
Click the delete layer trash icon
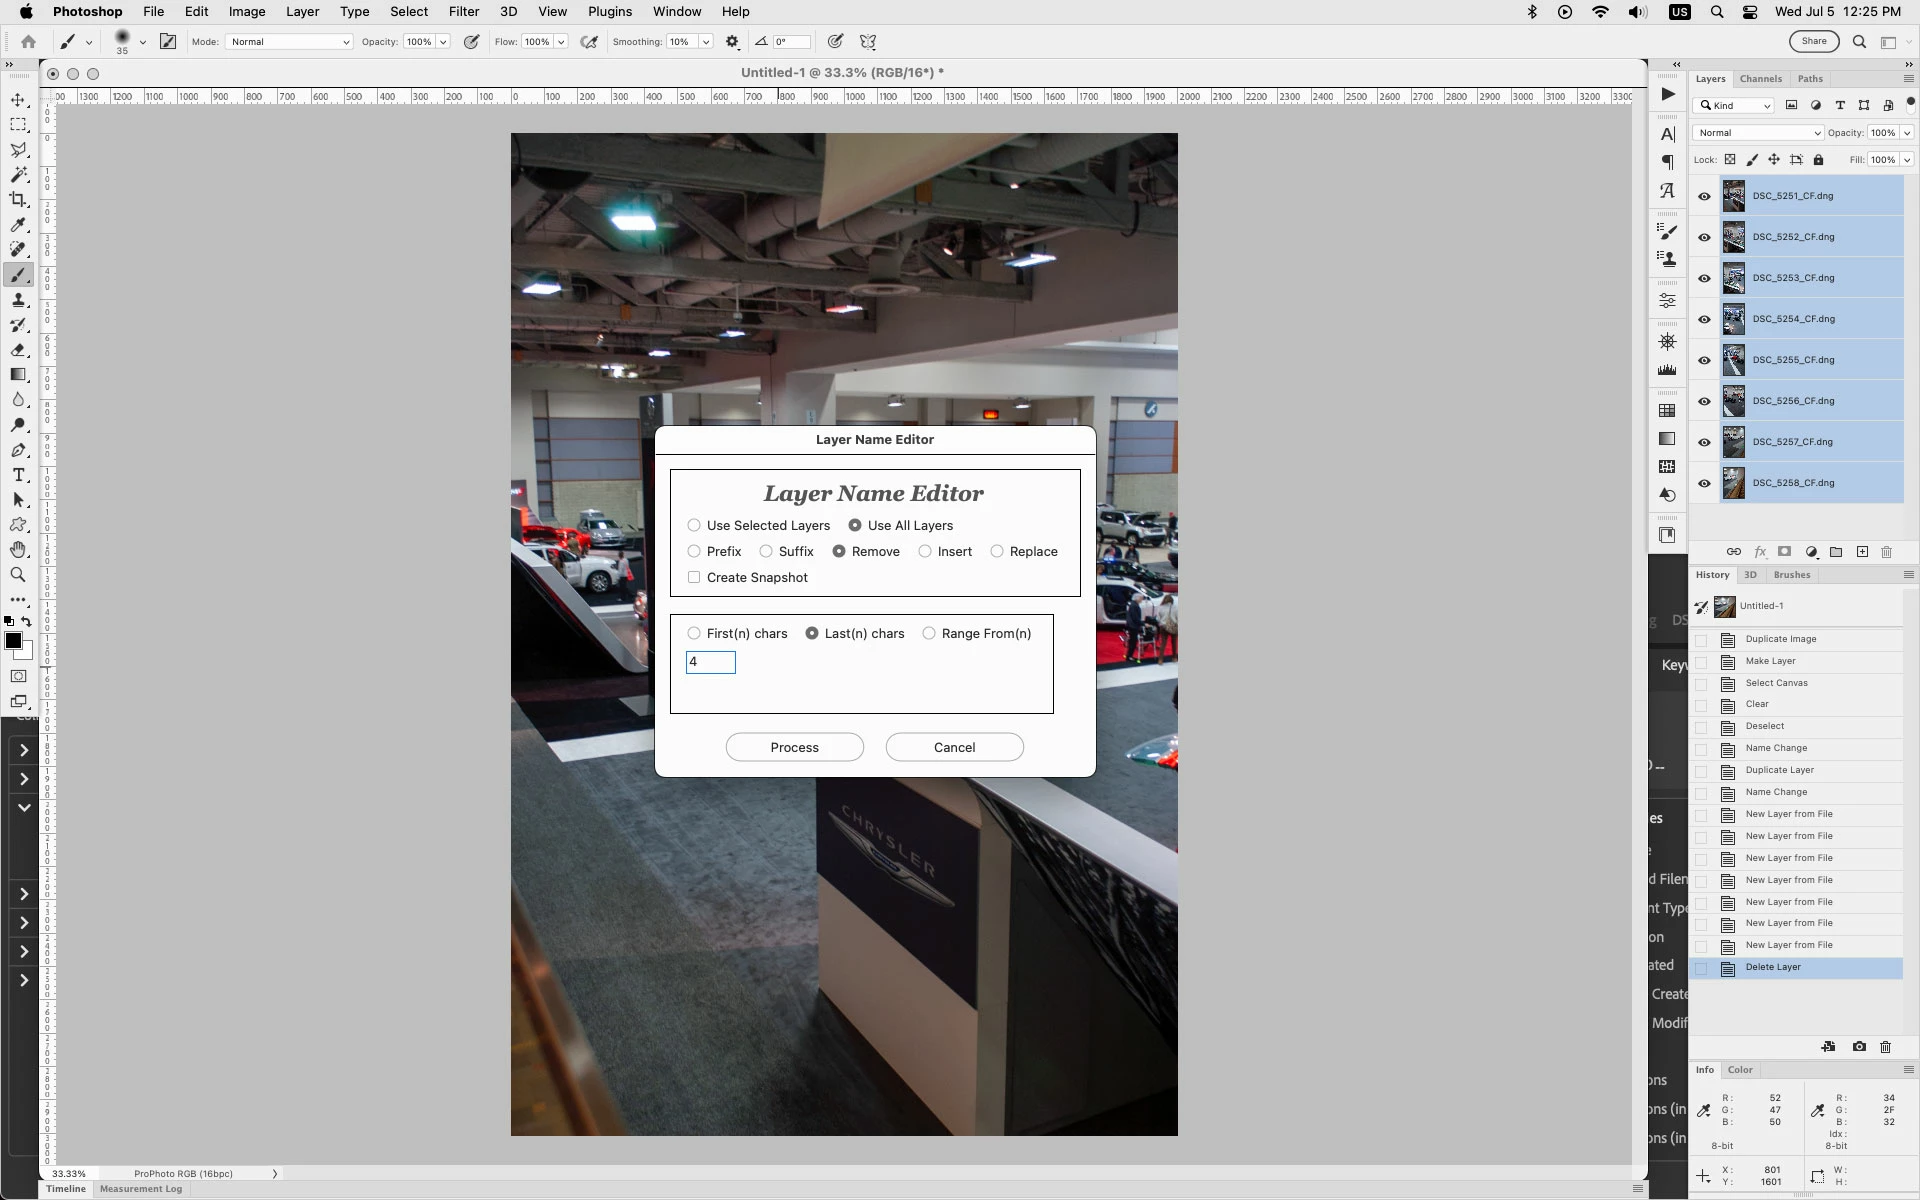[x=1886, y=552]
